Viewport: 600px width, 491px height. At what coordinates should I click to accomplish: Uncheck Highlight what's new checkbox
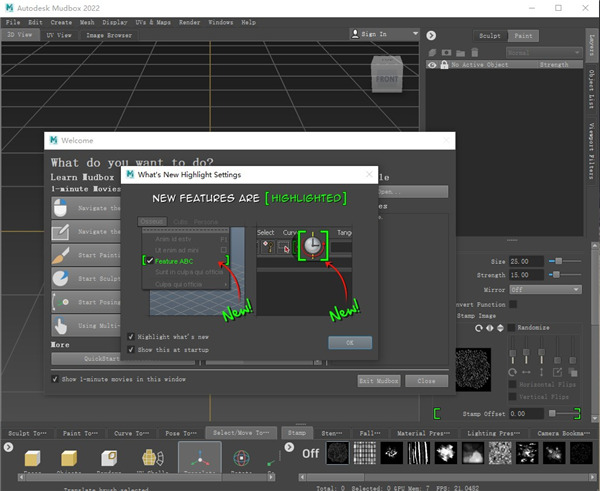131,338
